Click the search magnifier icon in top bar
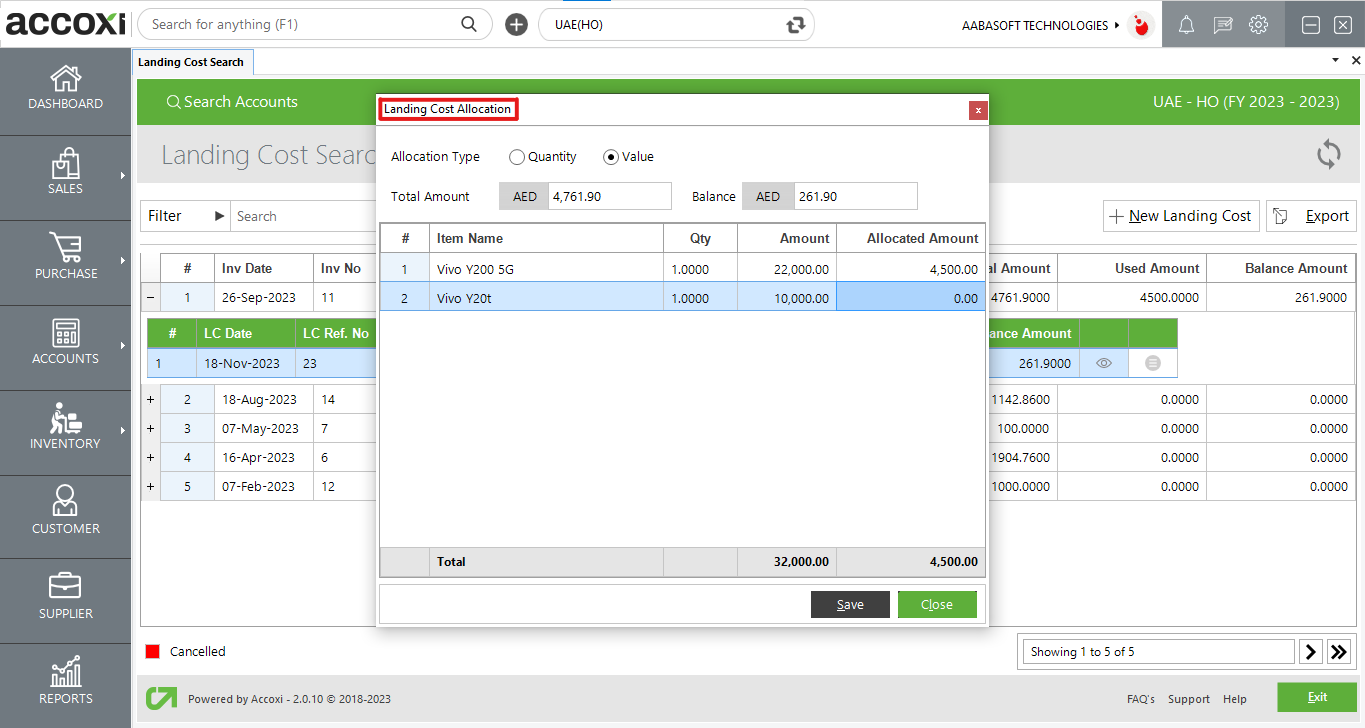1365x728 pixels. click(469, 24)
